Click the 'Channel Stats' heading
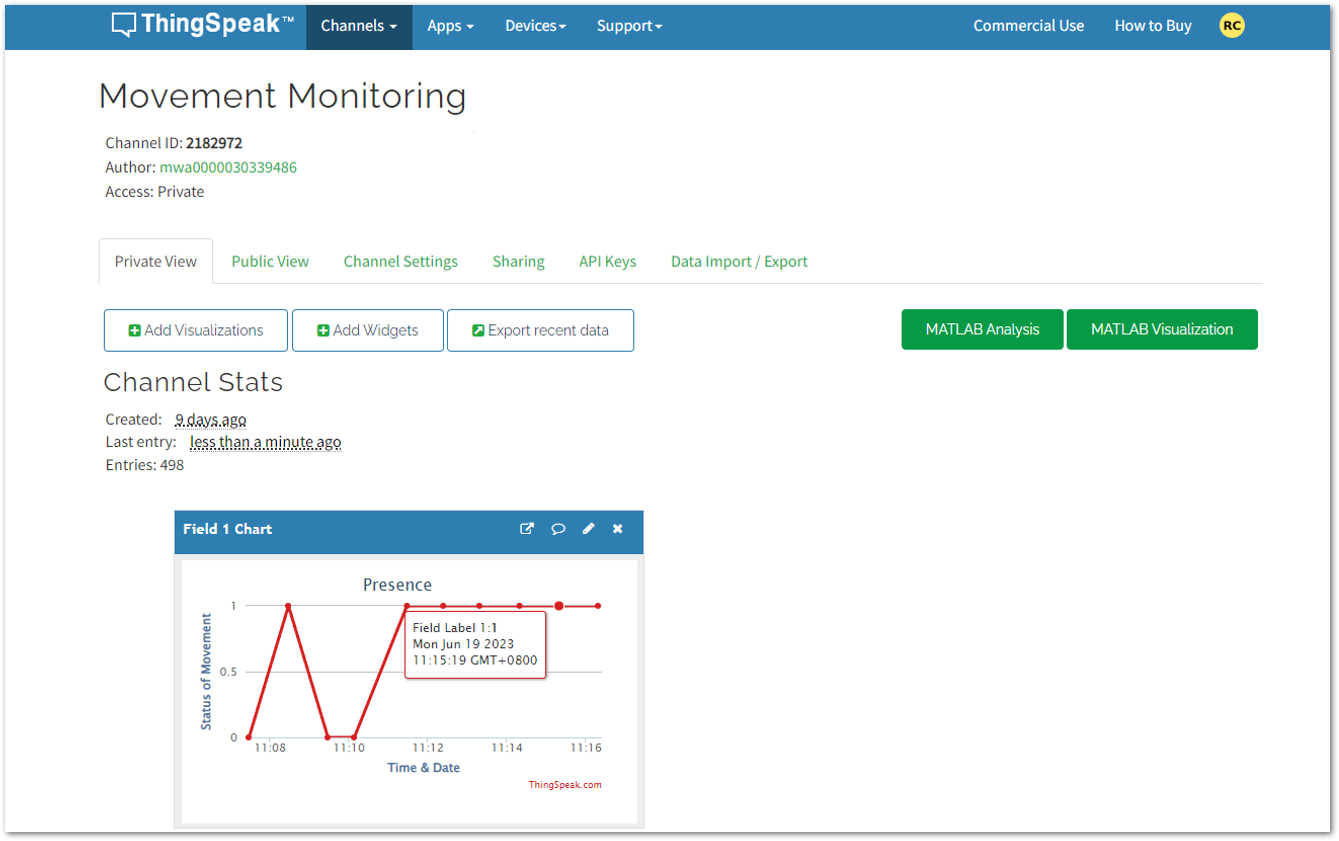Viewport: 1339px width, 841px height. pyautogui.click(x=193, y=383)
